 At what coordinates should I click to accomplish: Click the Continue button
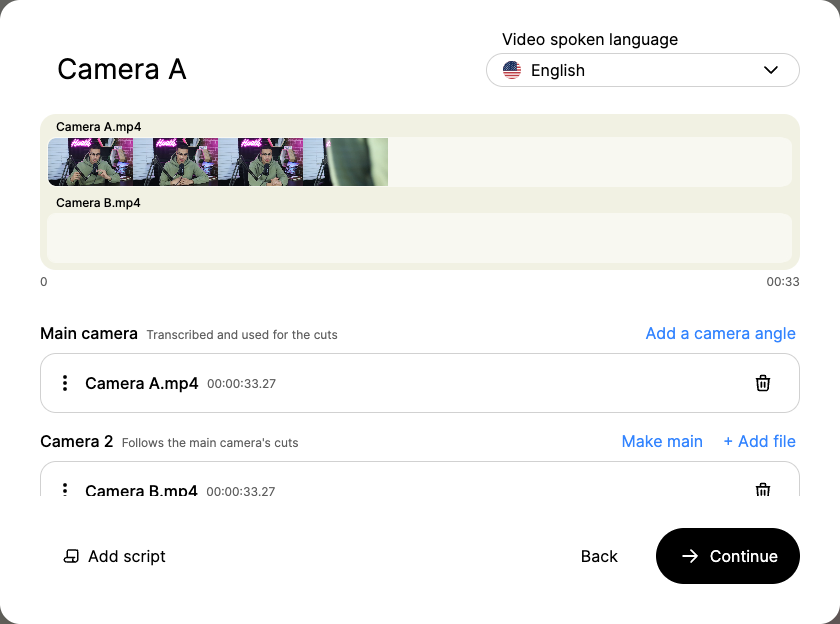point(728,556)
